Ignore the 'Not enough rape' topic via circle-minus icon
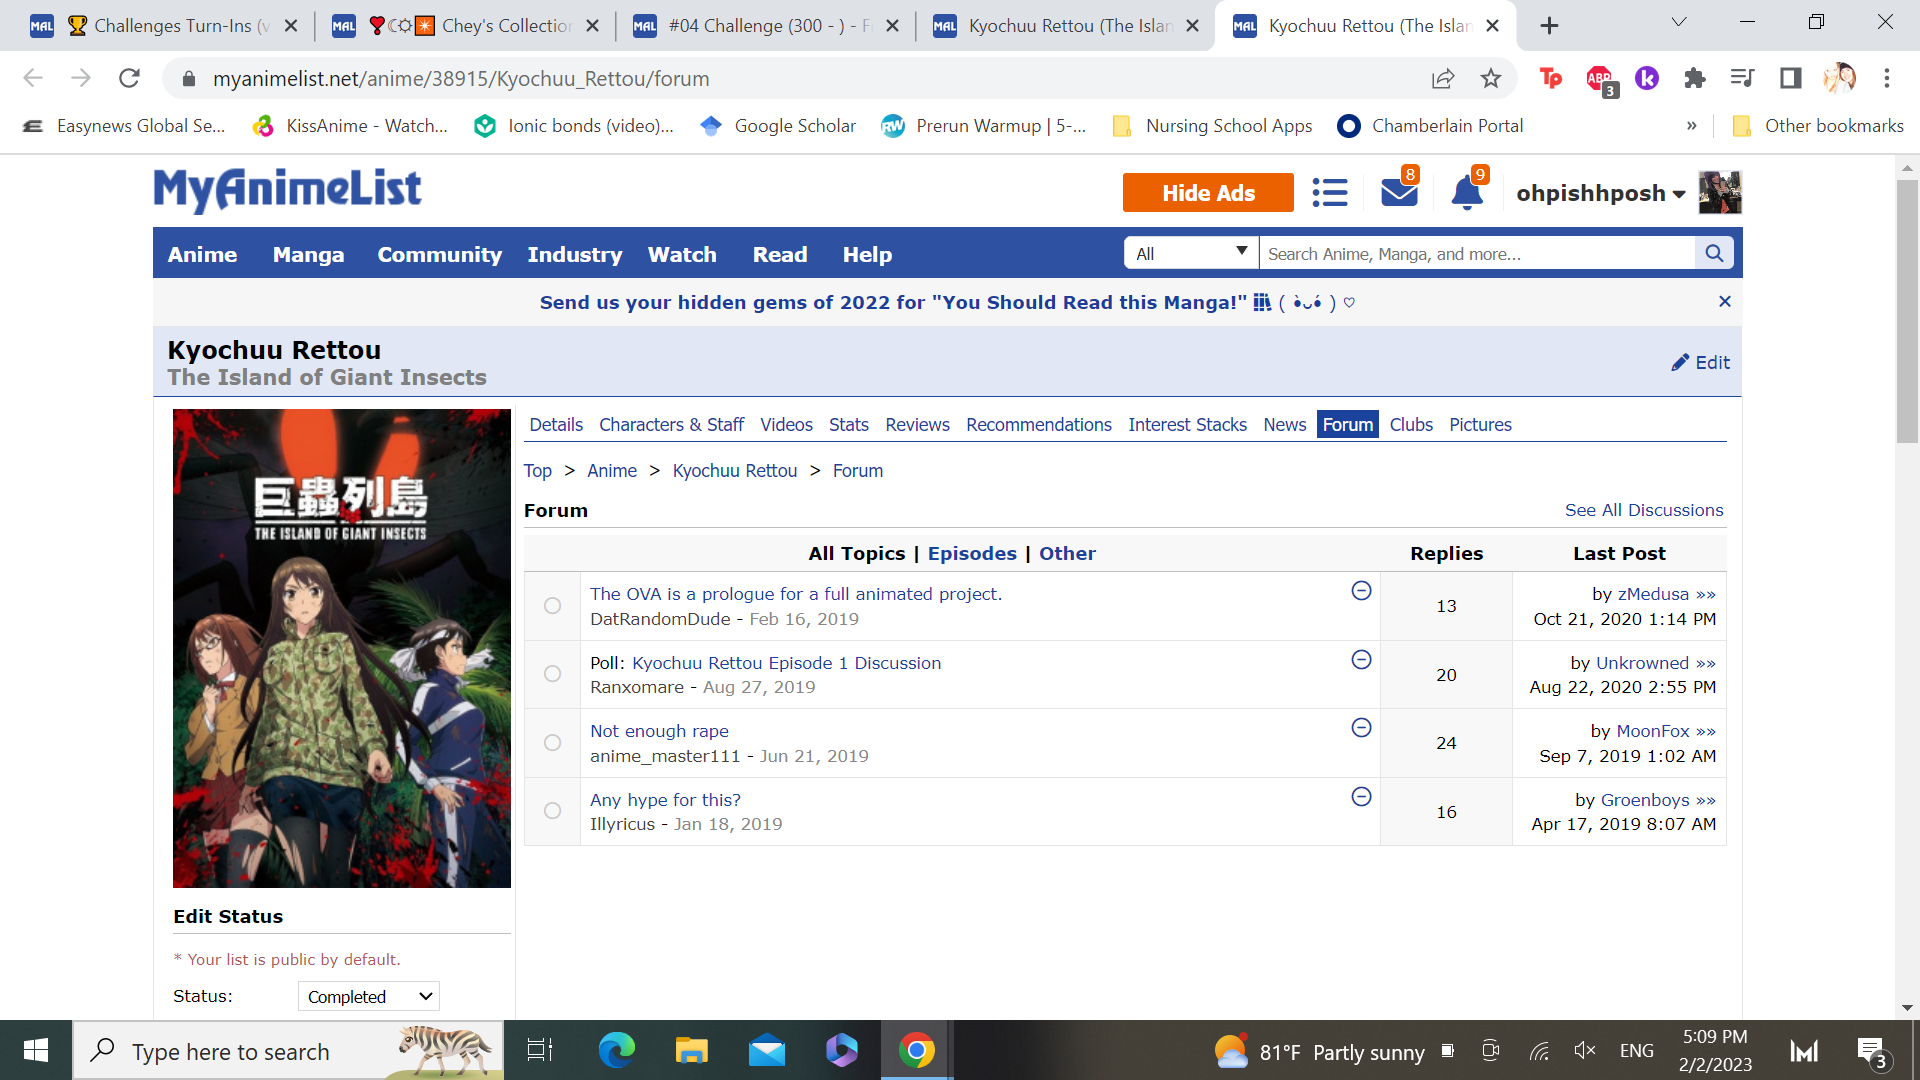1920x1080 pixels. pos(1361,728)
